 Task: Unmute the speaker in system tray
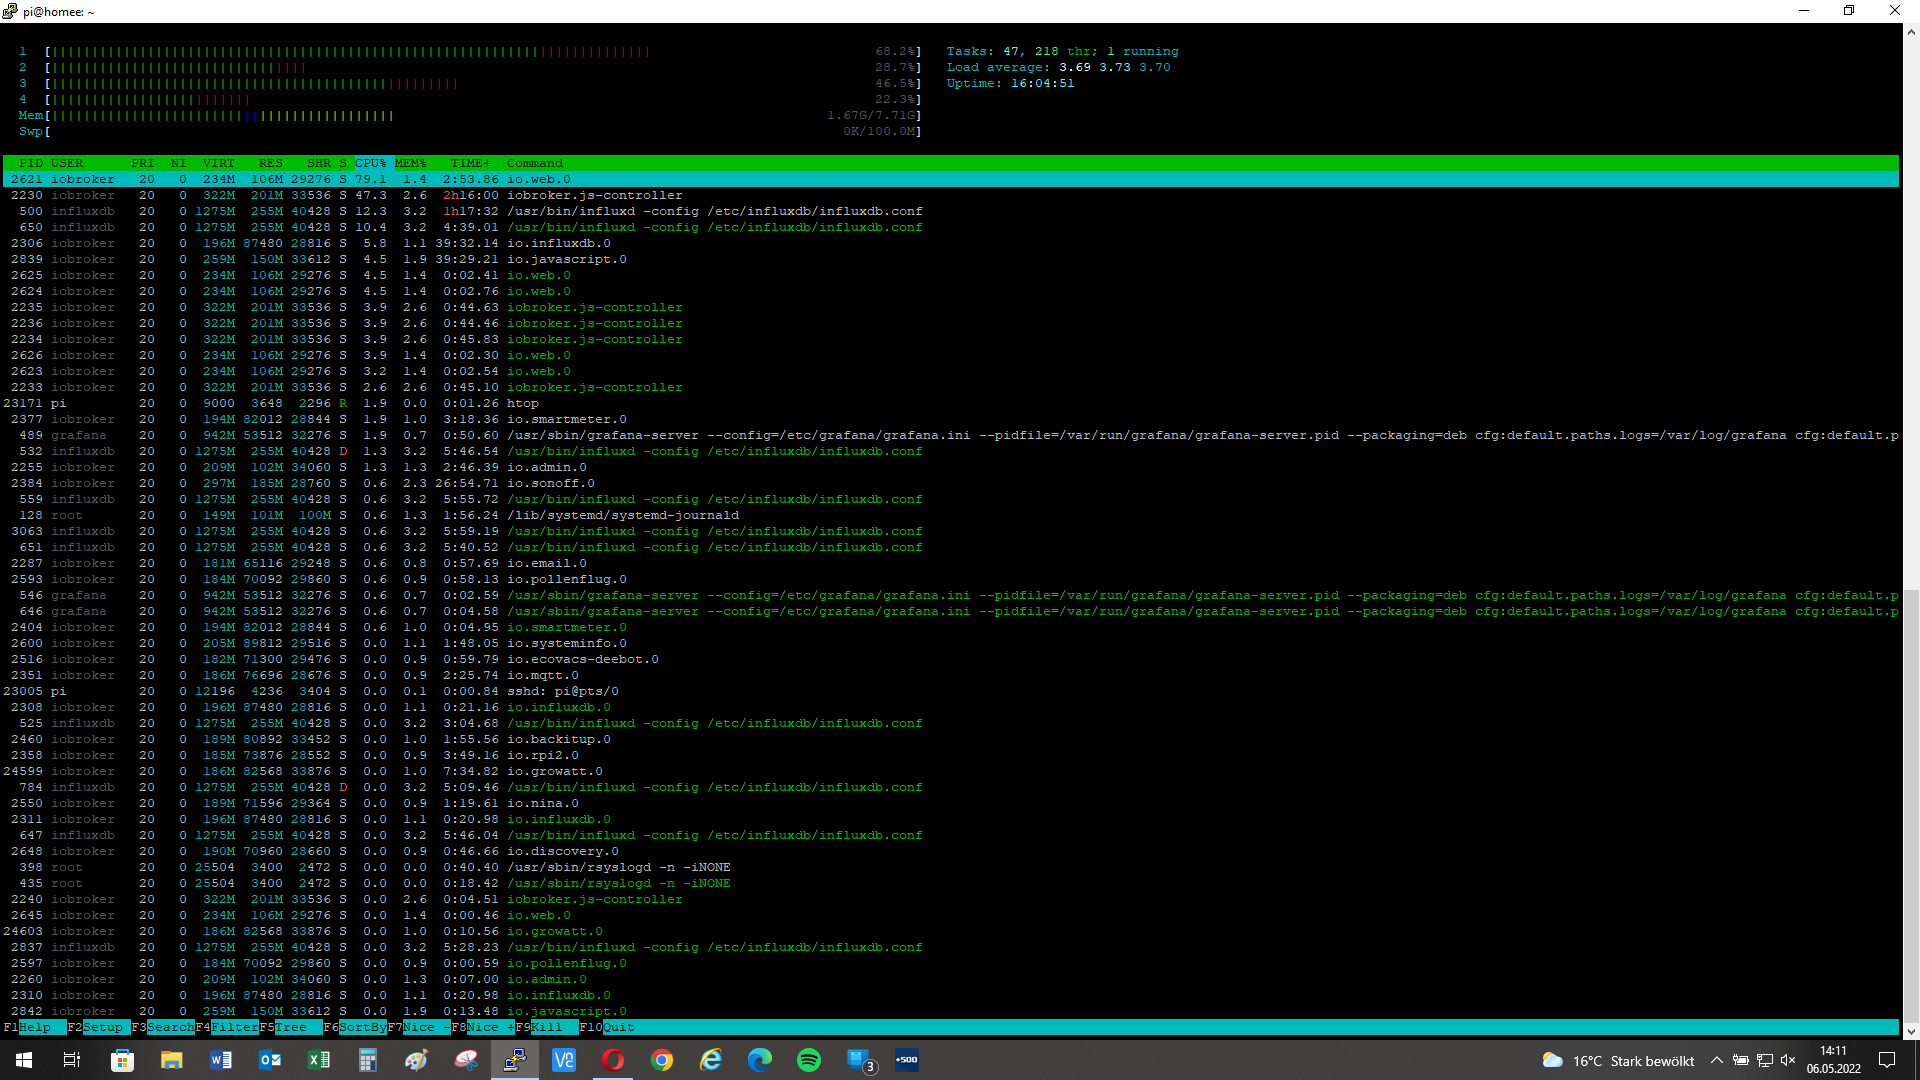pyautogui.click(x=1788, y=1060)
